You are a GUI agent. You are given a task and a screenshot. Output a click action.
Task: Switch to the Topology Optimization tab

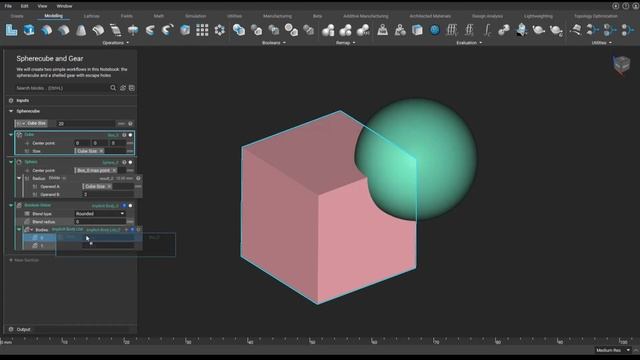[x=596, y=16]
